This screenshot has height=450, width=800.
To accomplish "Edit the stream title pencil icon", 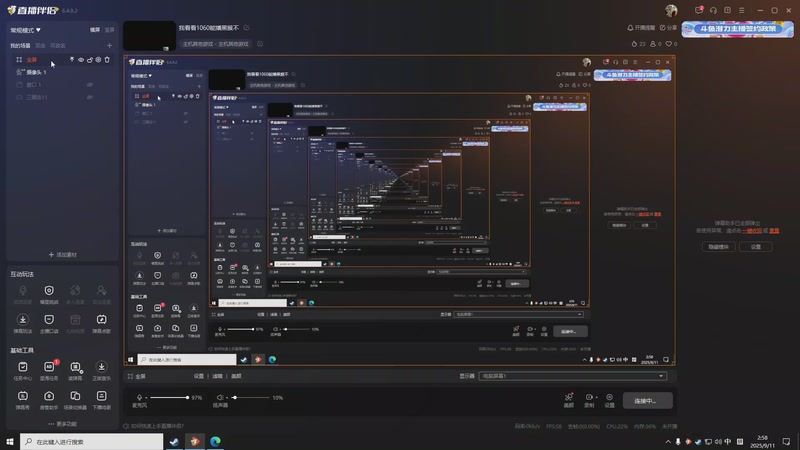I will tap(246, 28).
